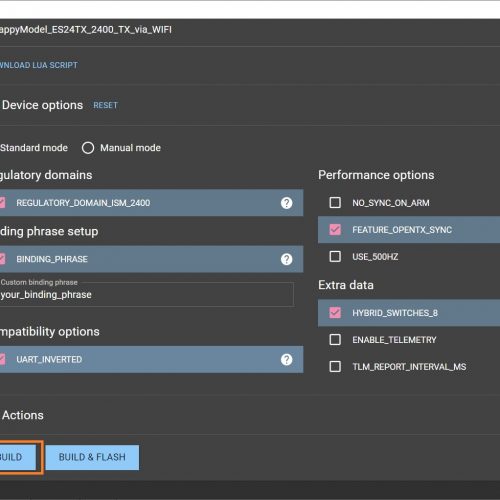Toggle REGULATORY_DOMAIN_ISM_2400 checkbox

[2, 203]
